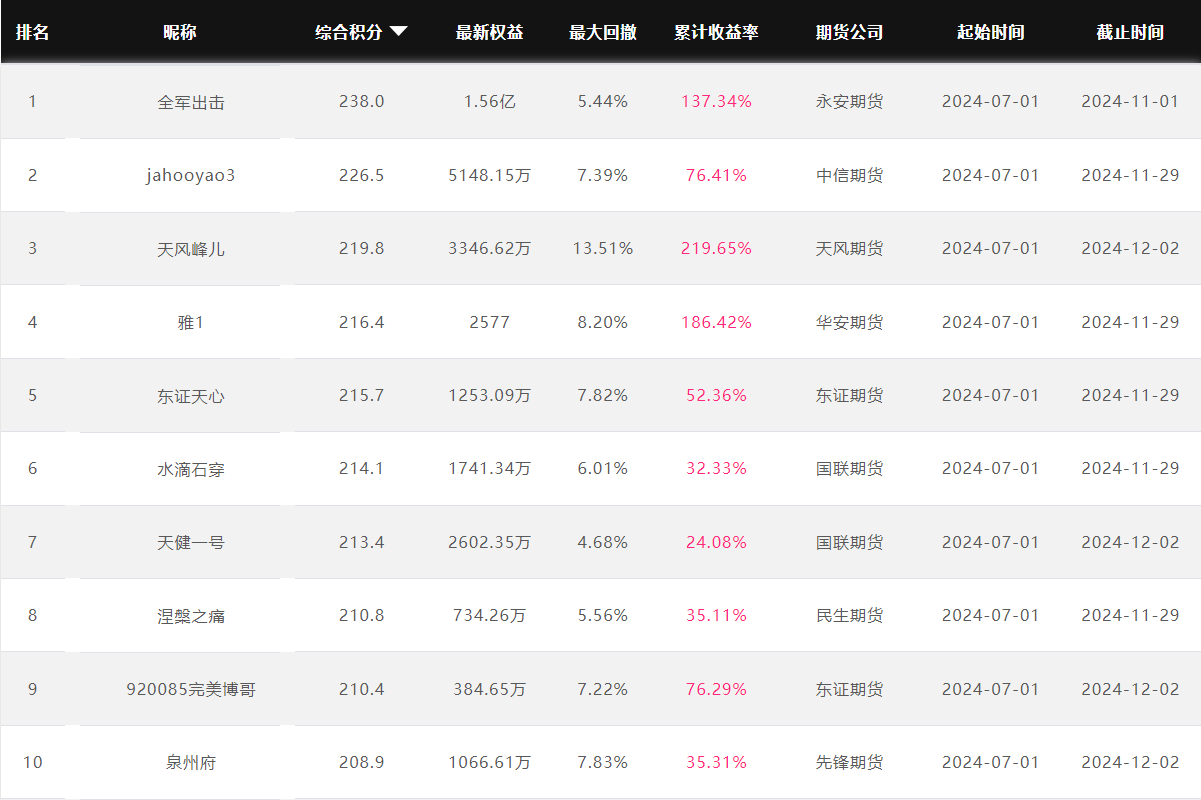Click the return rate 35.11%
This screenshot has width=1201, height=800.
[716, 615]
